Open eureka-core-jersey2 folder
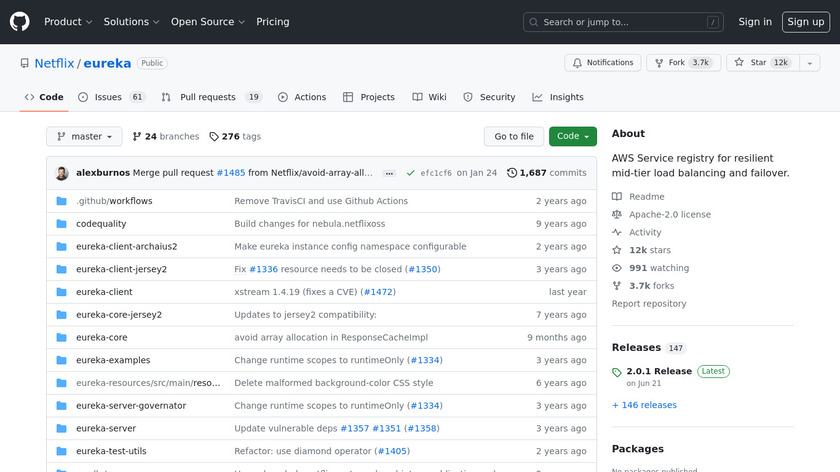Viewport: 840px width, 472px height. [x=119, y=314]
